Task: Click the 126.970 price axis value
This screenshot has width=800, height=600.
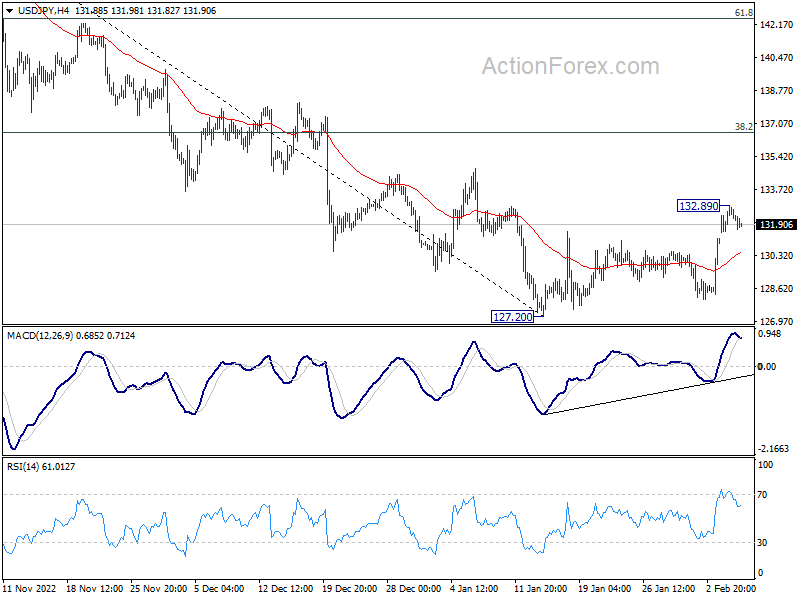Action: (777, 322)
